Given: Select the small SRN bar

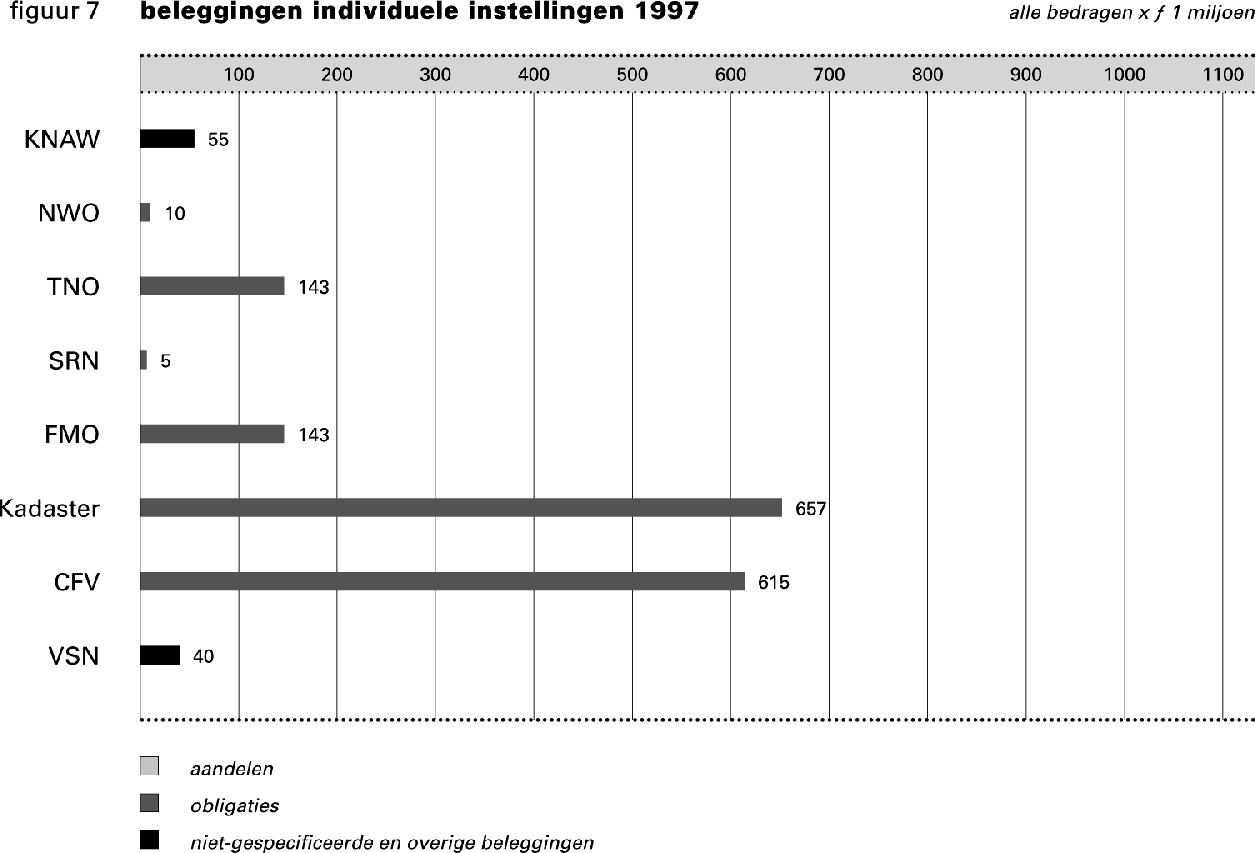Looking at the screenshot, I should pyautogui.click(x=145, y=361).
